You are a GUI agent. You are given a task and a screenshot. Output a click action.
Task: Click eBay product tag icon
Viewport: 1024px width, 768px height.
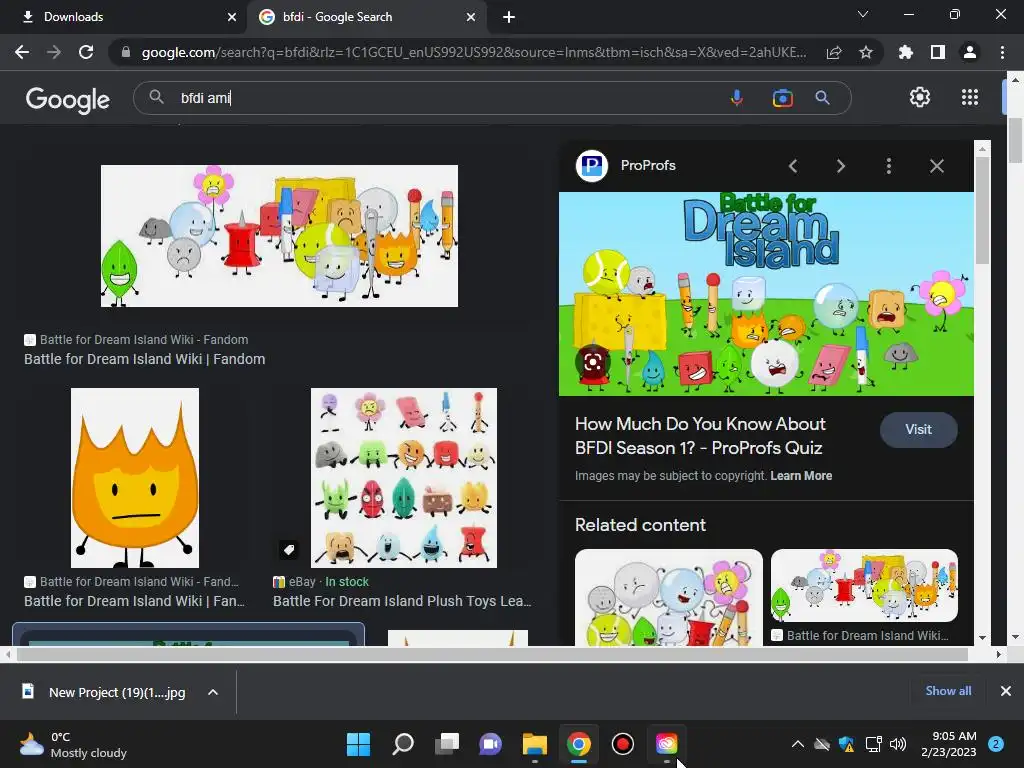coord(289,549)
